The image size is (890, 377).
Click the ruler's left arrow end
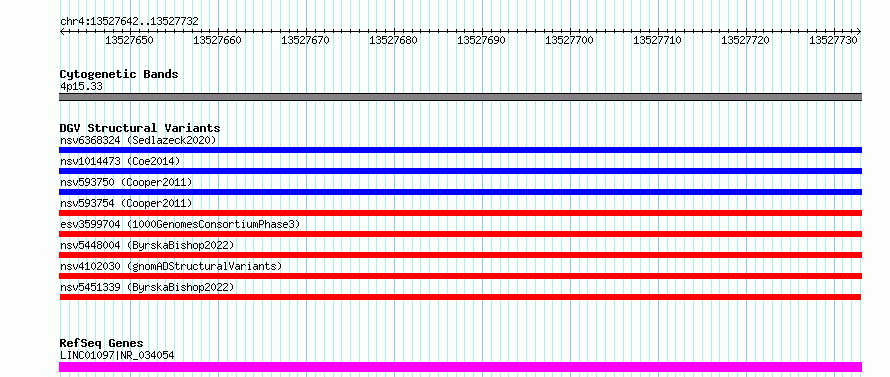[62, 32]
